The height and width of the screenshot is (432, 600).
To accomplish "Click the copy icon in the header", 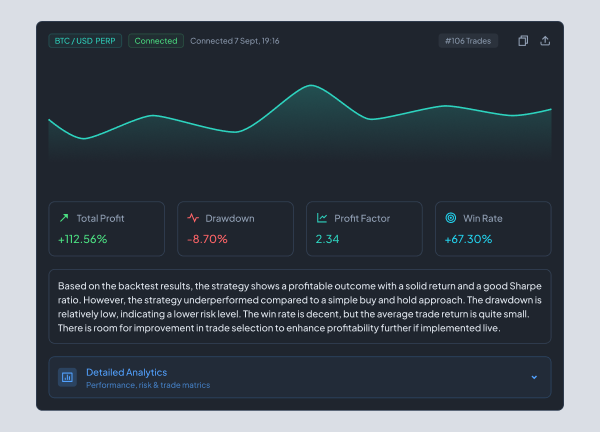I will pyautogui.click(x=523, y=41).
